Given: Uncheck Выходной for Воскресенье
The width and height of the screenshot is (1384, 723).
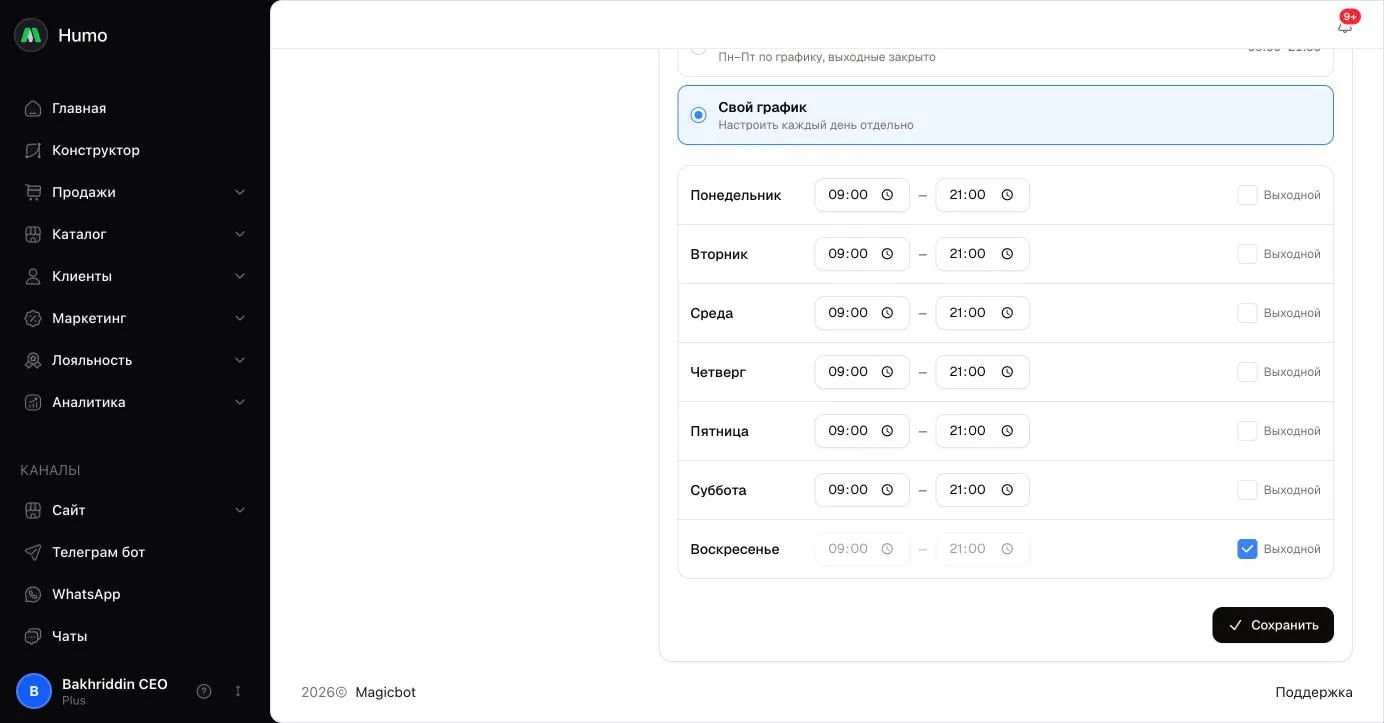Looking at the screenshot, I should tap(1247, 549).
